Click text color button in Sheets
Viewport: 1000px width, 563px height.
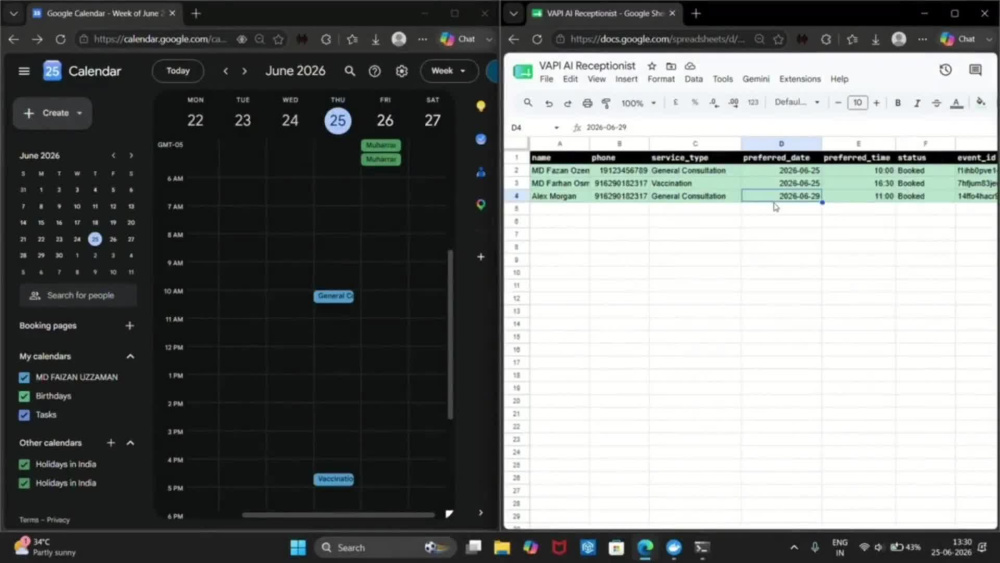(x=956, y=103)
